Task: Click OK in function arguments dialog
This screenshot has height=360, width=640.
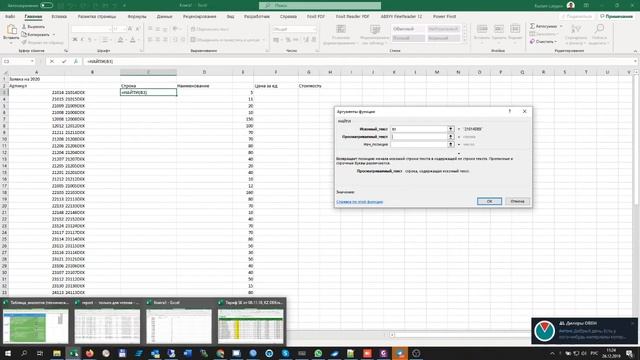Action: click(x=489, y=201)
